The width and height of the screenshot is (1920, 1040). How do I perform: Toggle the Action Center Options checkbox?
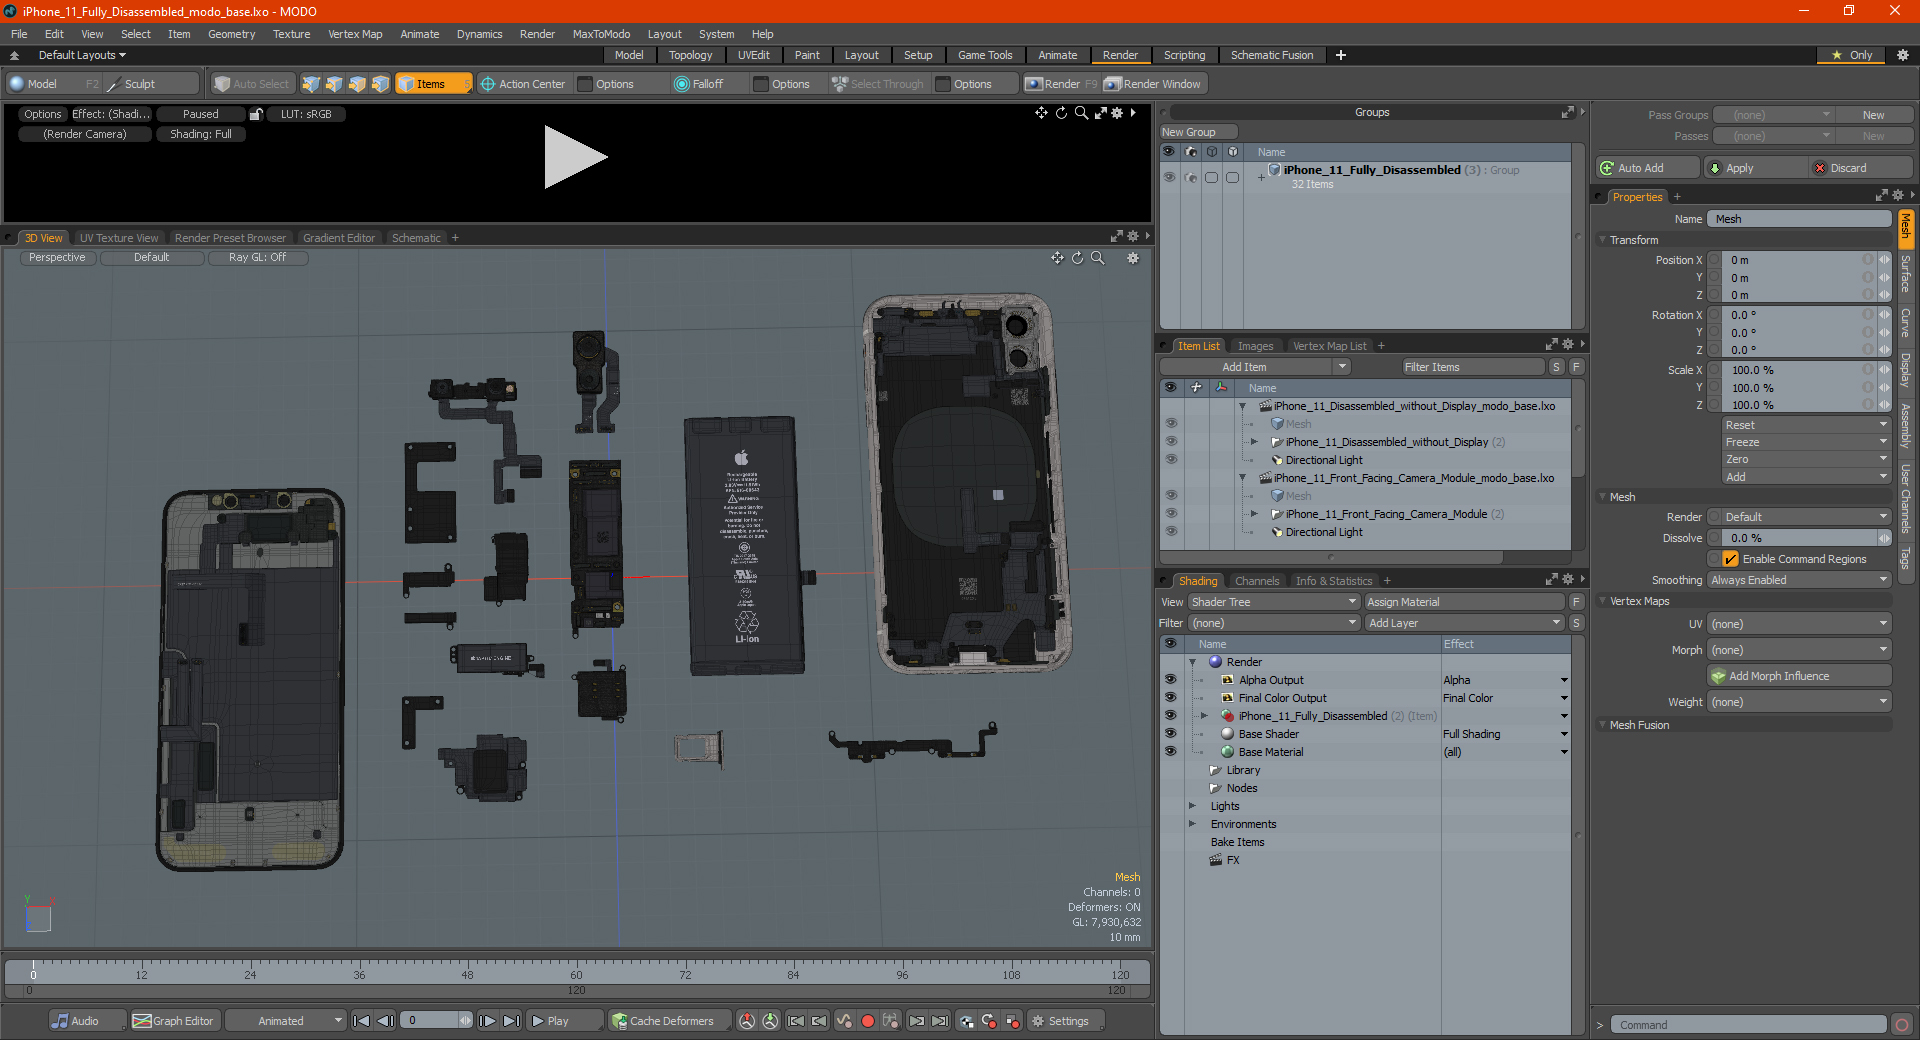pos(586,84)
